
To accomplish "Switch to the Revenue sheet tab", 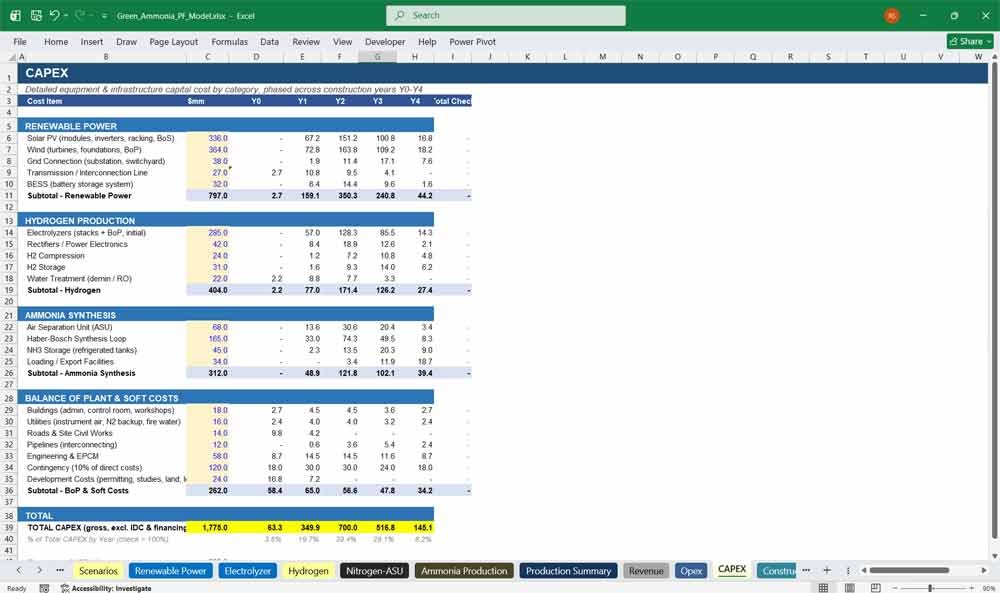I will click(x=646, y=571).
